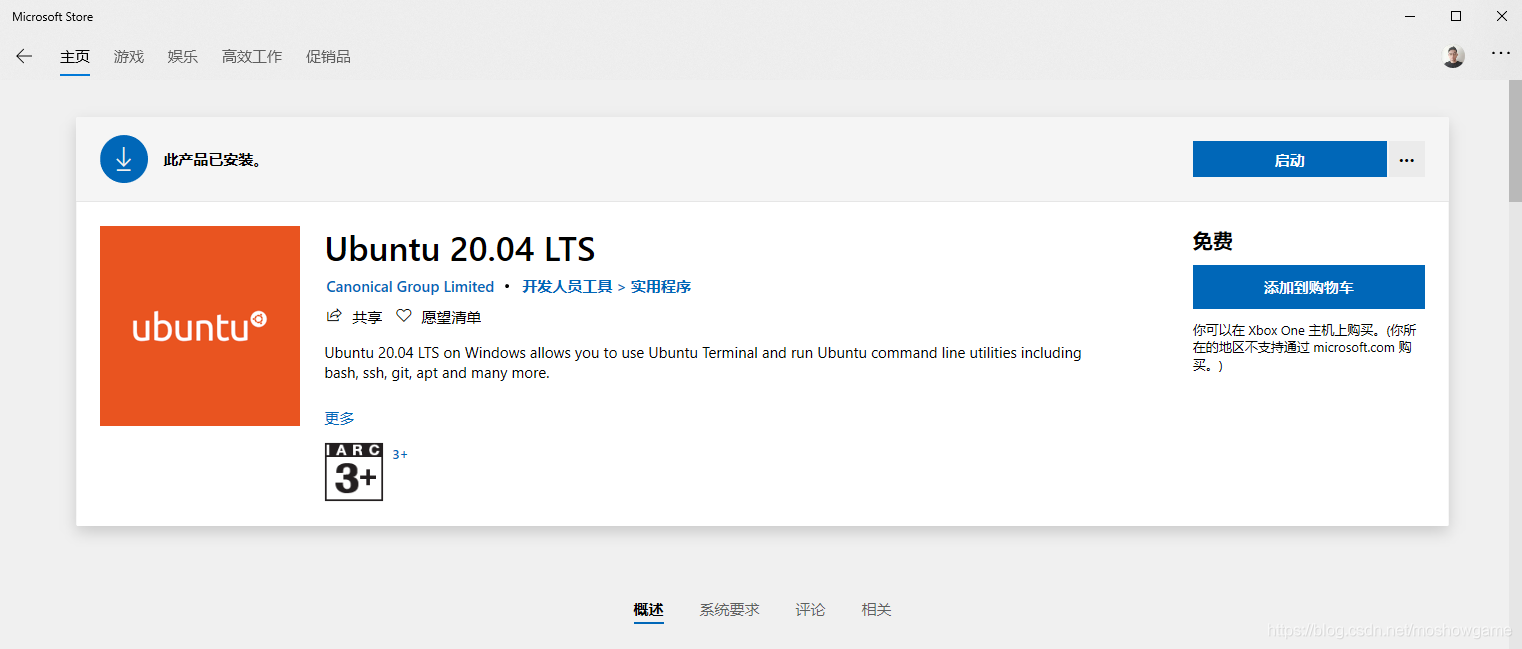1522x649 pixels.
Task: Go back with the back arrow
Action: pos(24,56)
